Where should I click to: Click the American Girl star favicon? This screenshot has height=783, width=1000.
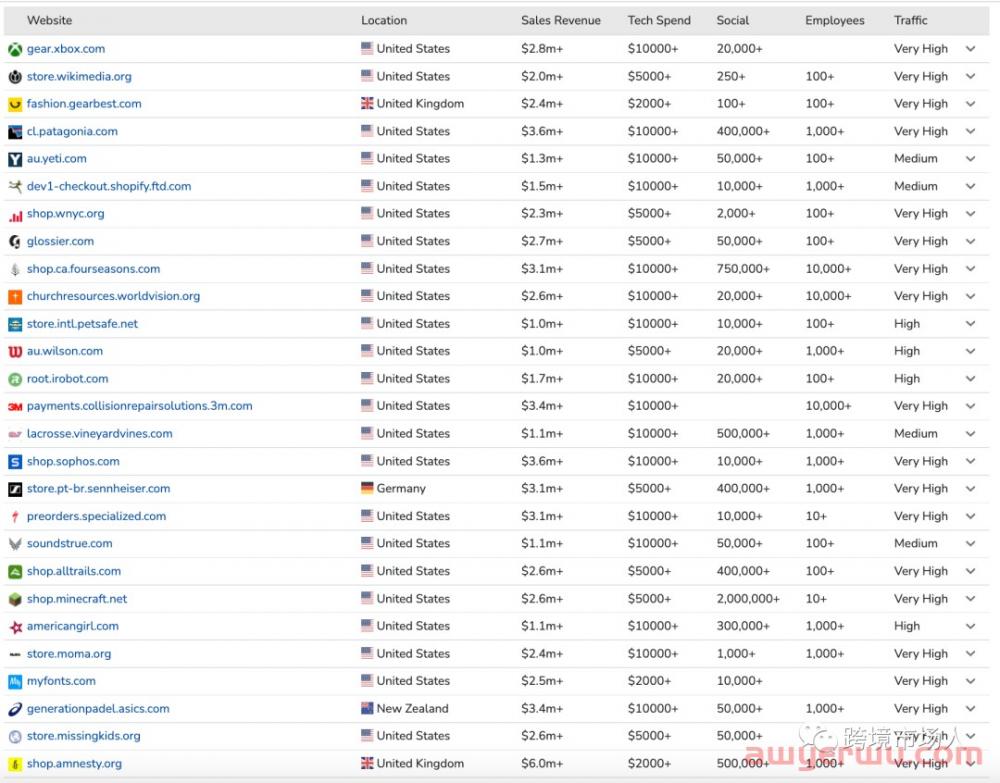[x=15, y=627]
